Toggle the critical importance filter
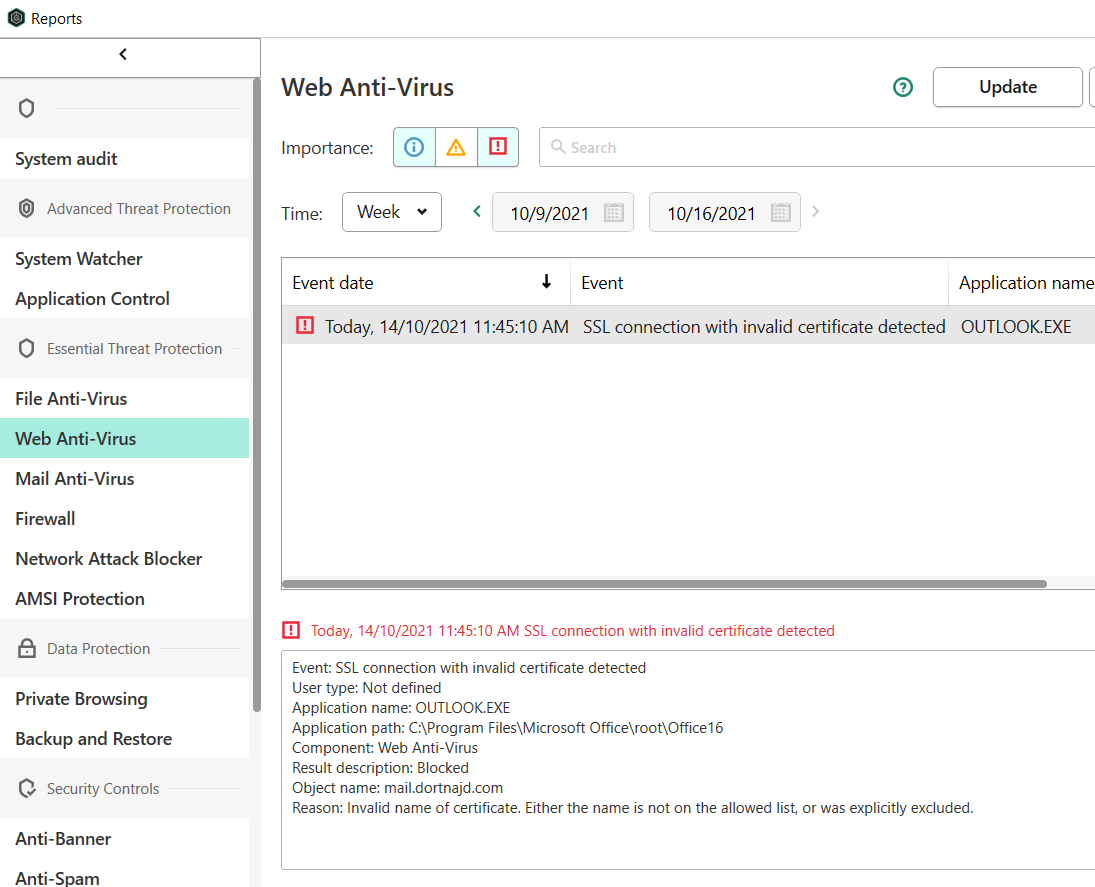1095x887 pixels. 498,147
